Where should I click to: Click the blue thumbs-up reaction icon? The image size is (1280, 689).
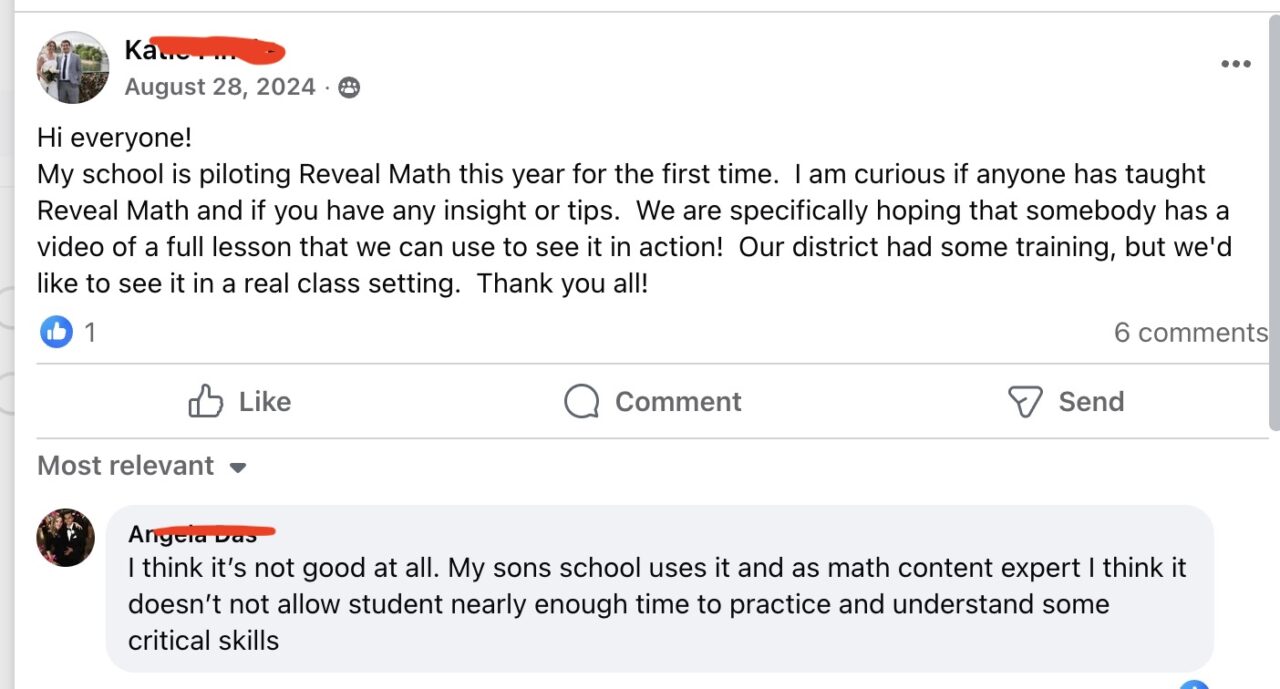tap(56, 331)
